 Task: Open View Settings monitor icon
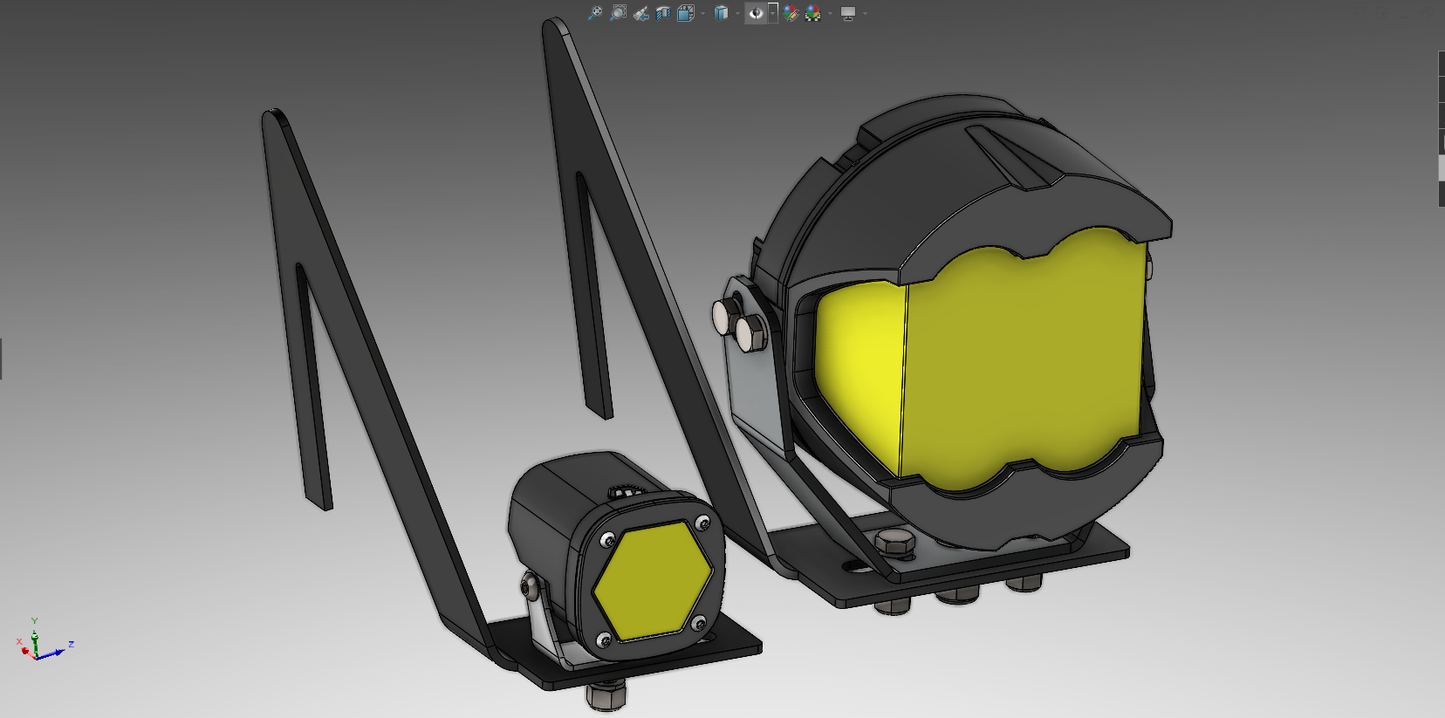point(848,13)
